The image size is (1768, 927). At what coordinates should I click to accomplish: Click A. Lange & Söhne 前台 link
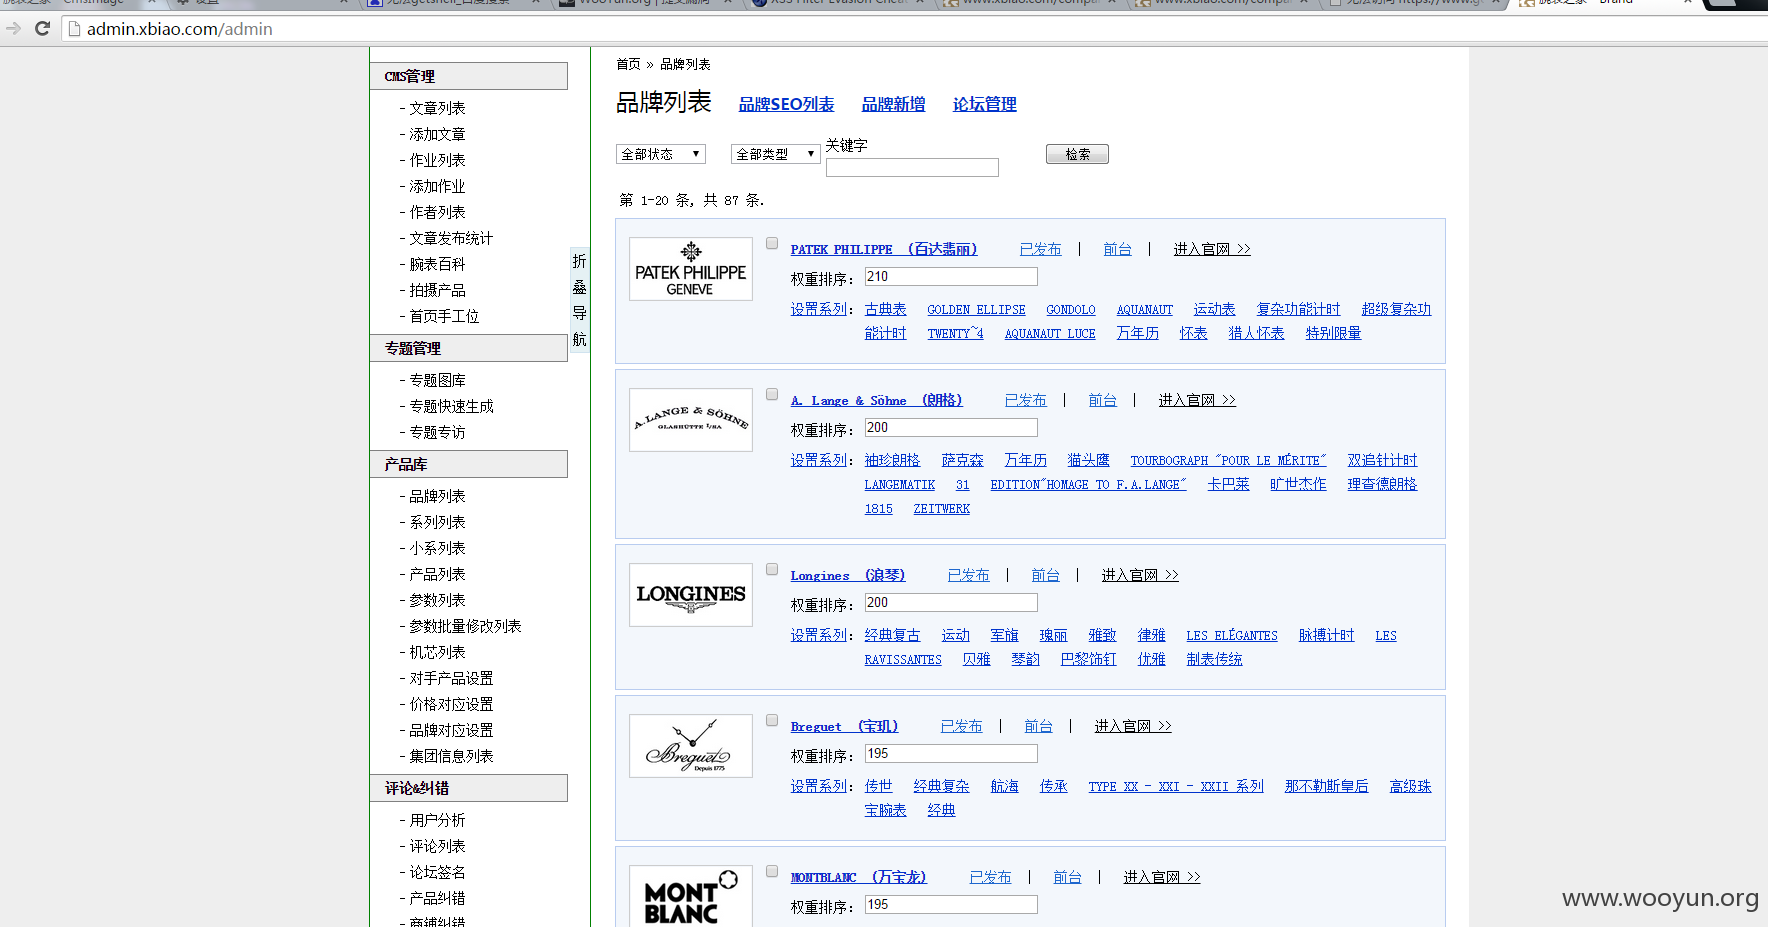pyautogui.click(x=1102, y=400)
